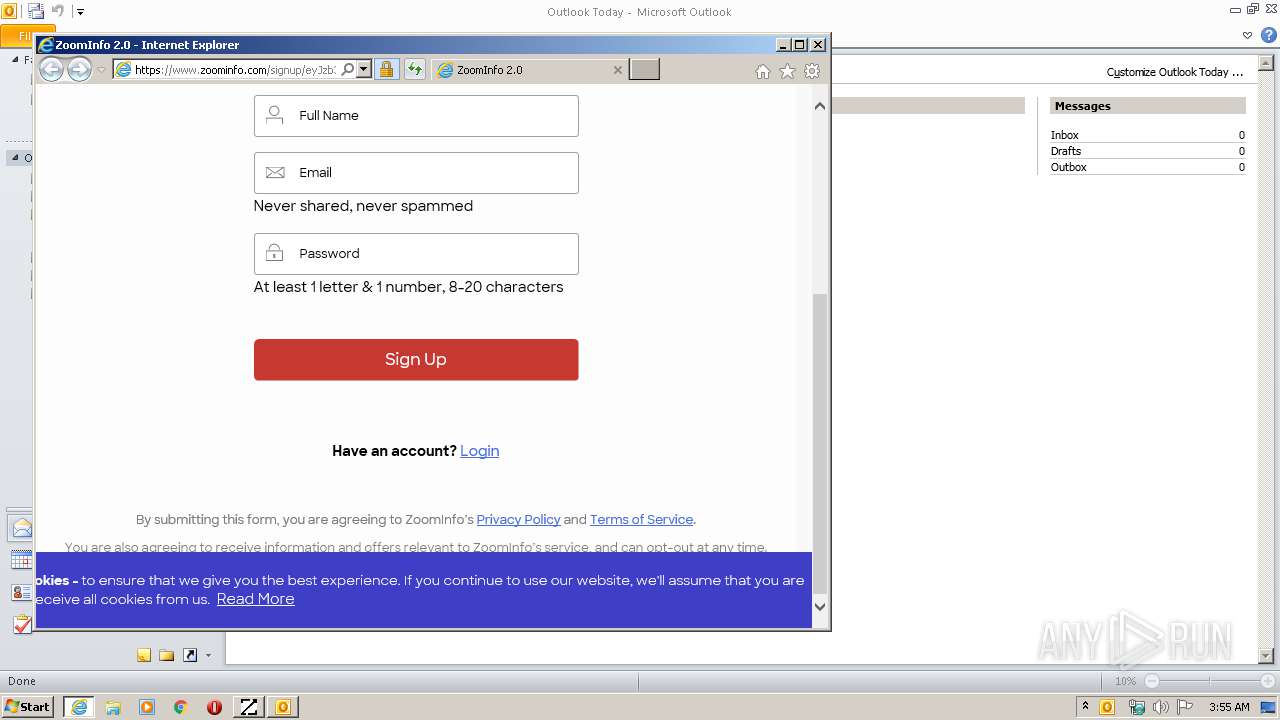
Task: Click into the Password field
Action: [416, 254]
